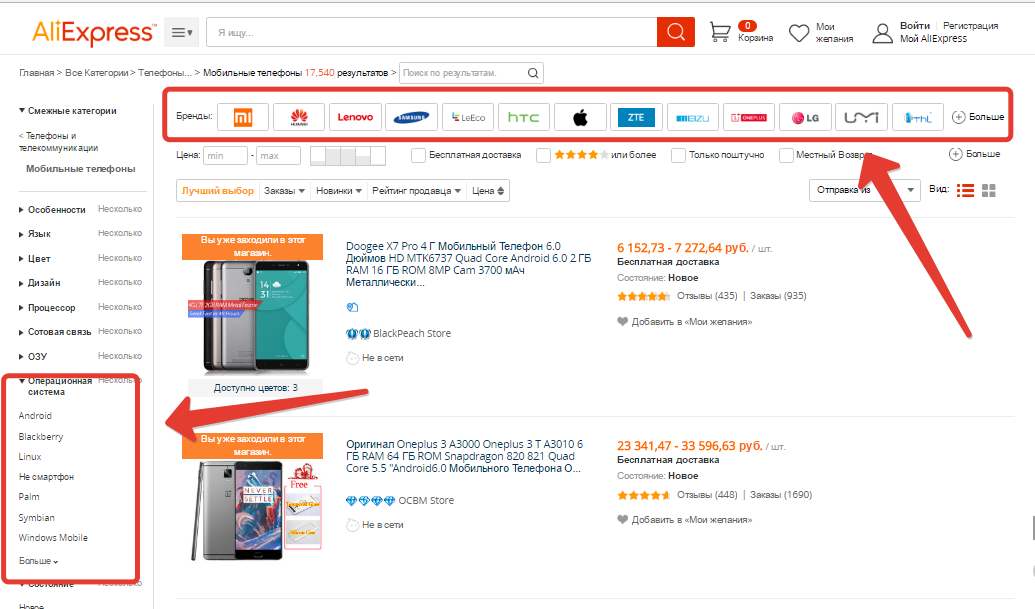Open Заказы sort dropdown
This screenshot has height=609, width=1035.
click(x=284, y=191)
